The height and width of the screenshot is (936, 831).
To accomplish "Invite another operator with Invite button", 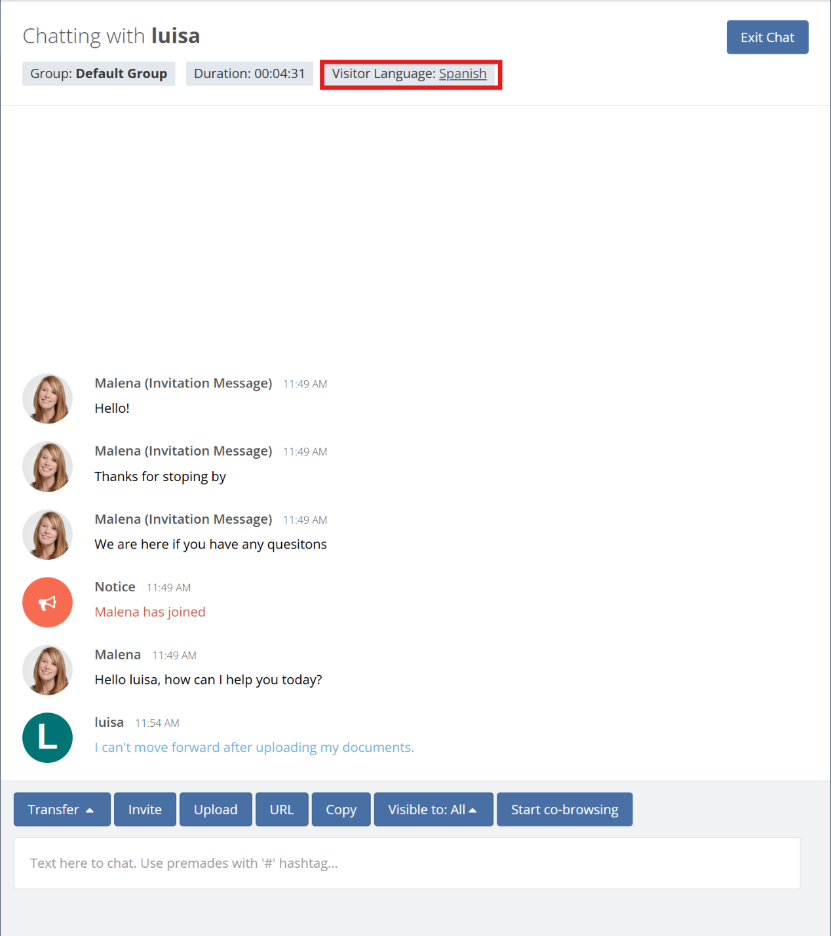I will pyautogui.click(x=145, y=810).
